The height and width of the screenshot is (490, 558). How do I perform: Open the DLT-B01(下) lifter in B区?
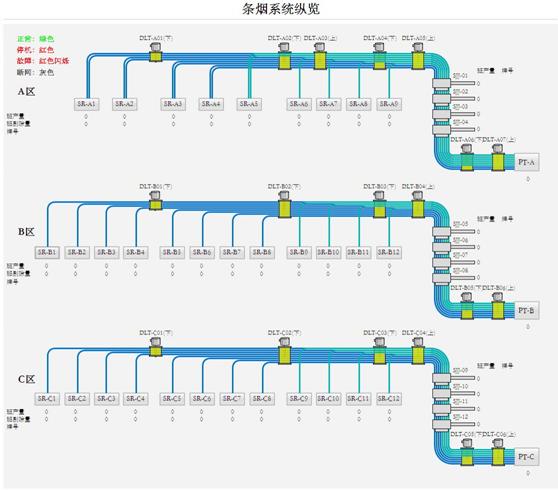[x=156, y=201]
